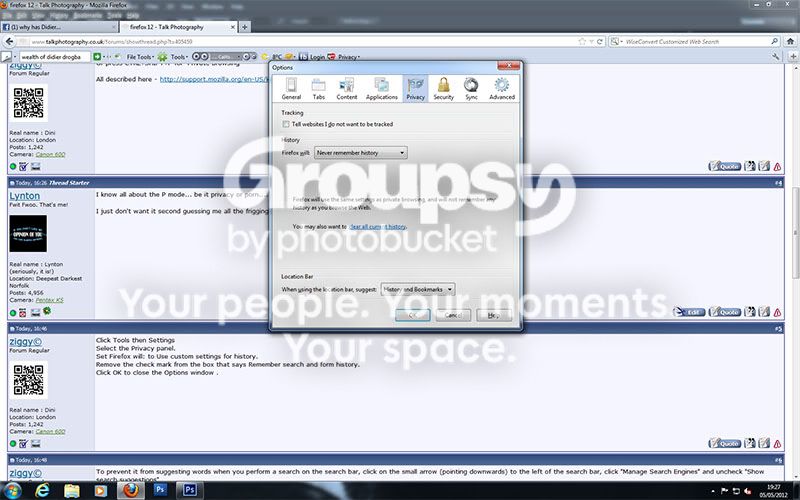Screen dimensions: 800x500
Task: Click green gear icon beside Tools
Action: click(x=162, y=57)
